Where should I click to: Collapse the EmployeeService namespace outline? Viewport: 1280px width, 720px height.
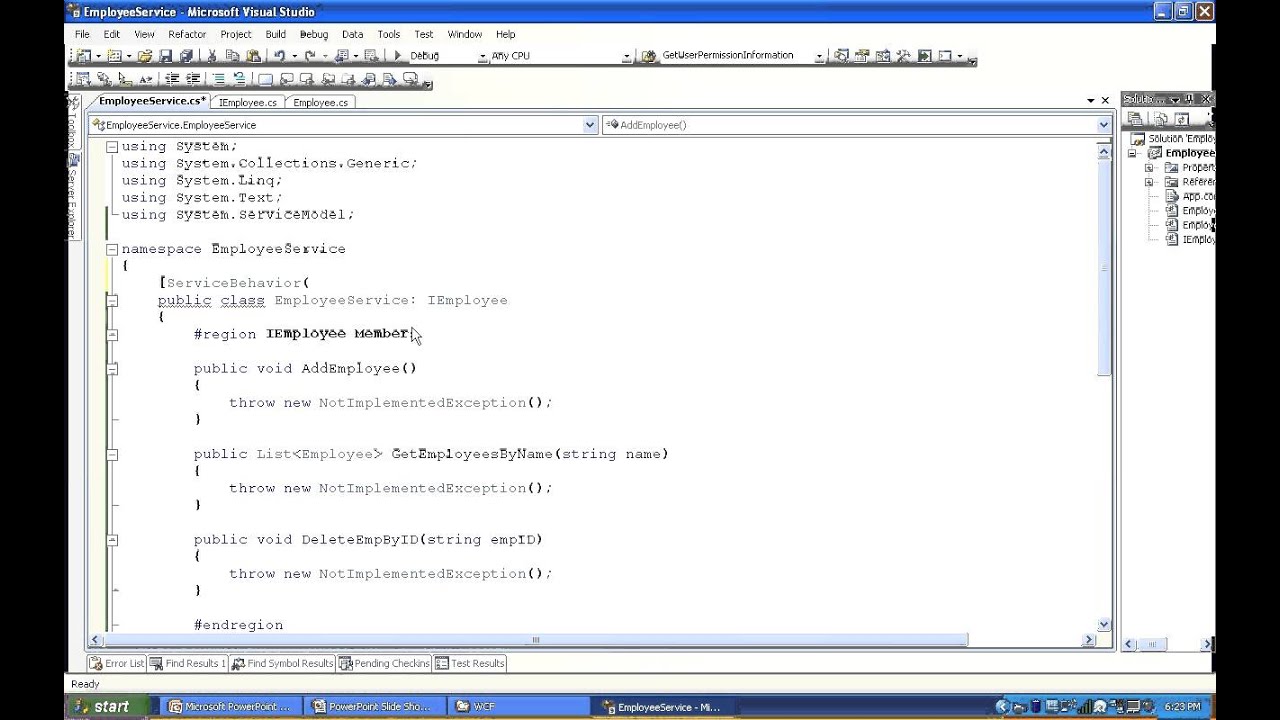click(112, 249)
